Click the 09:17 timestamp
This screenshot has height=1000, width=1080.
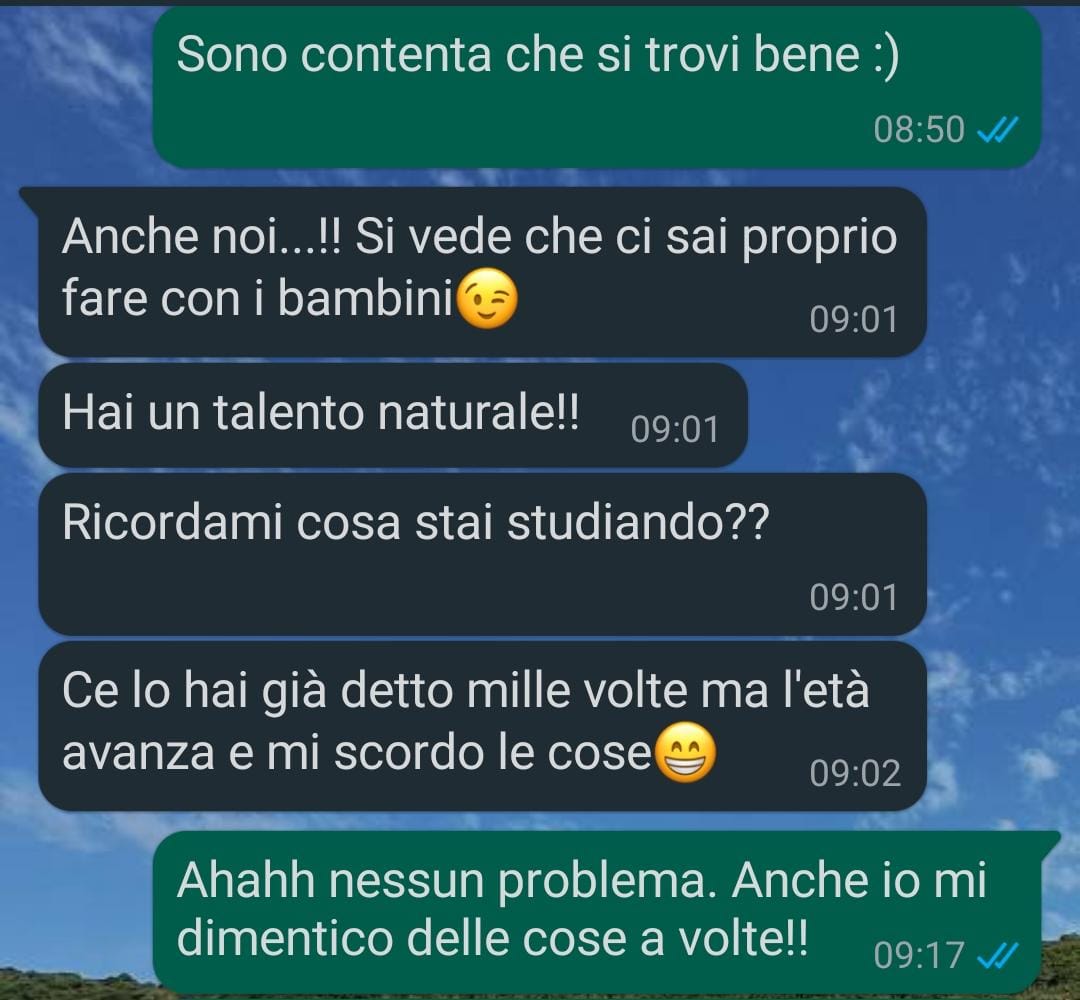[x=919, y=955]
